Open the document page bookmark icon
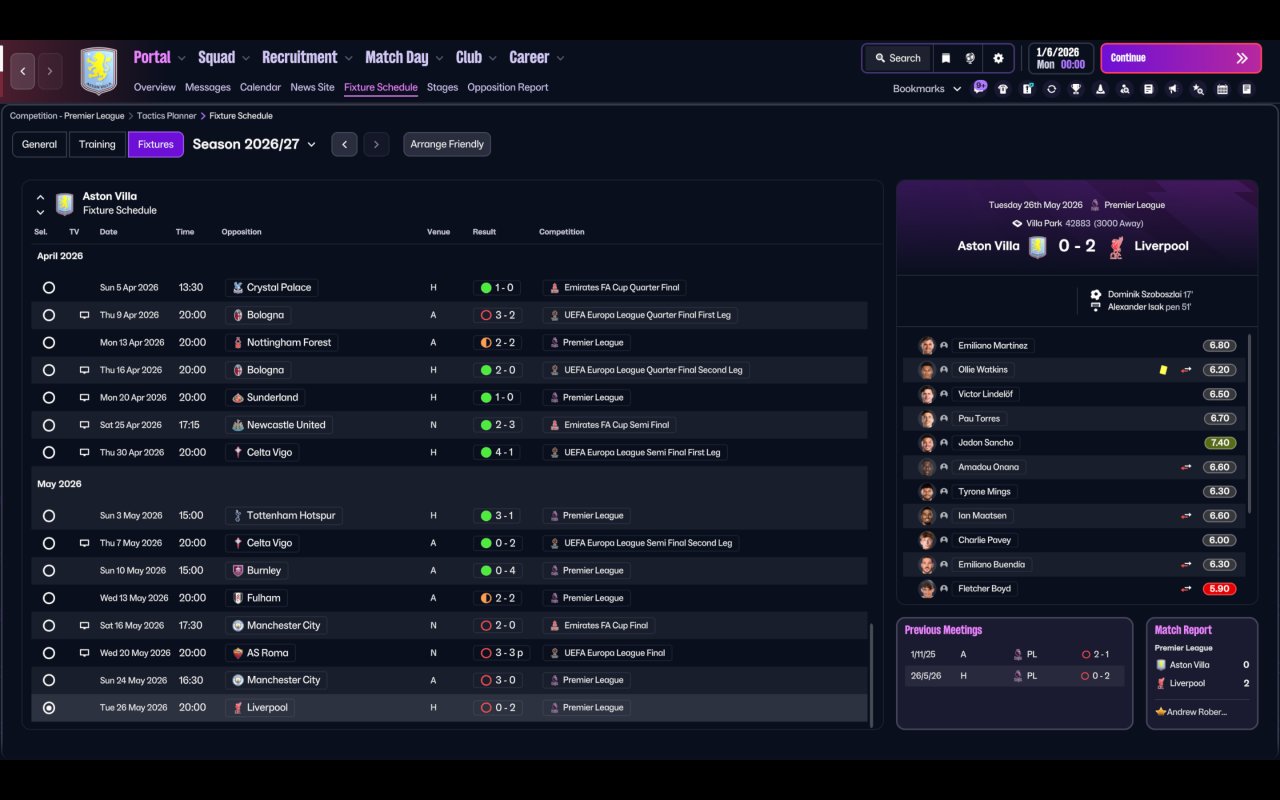Image resolution: width=1280 pixels, height=800 pixels. click(1149, 89)
